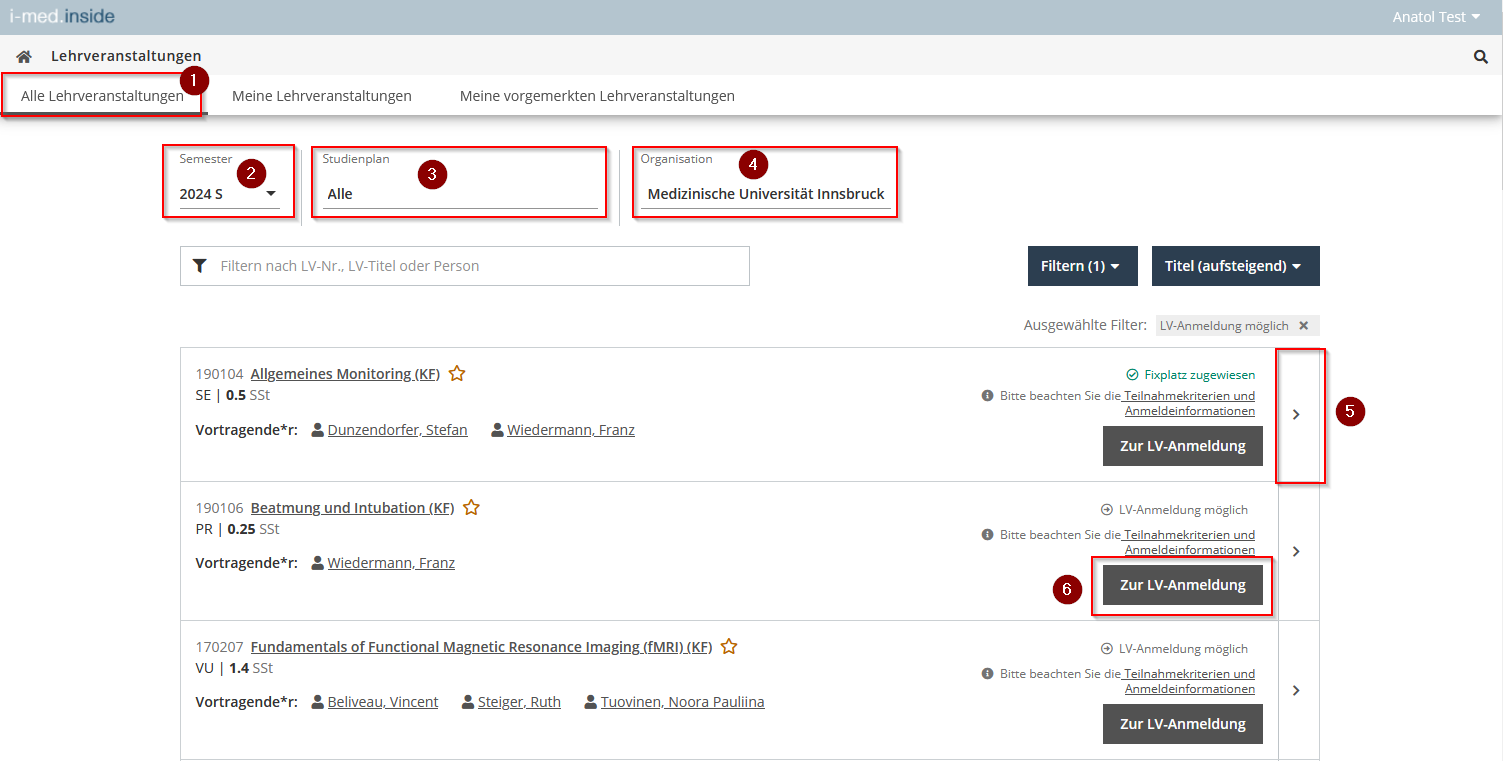
Task: Expand Beatmung und Intubation row chevron
Action: click(1299, 551)
